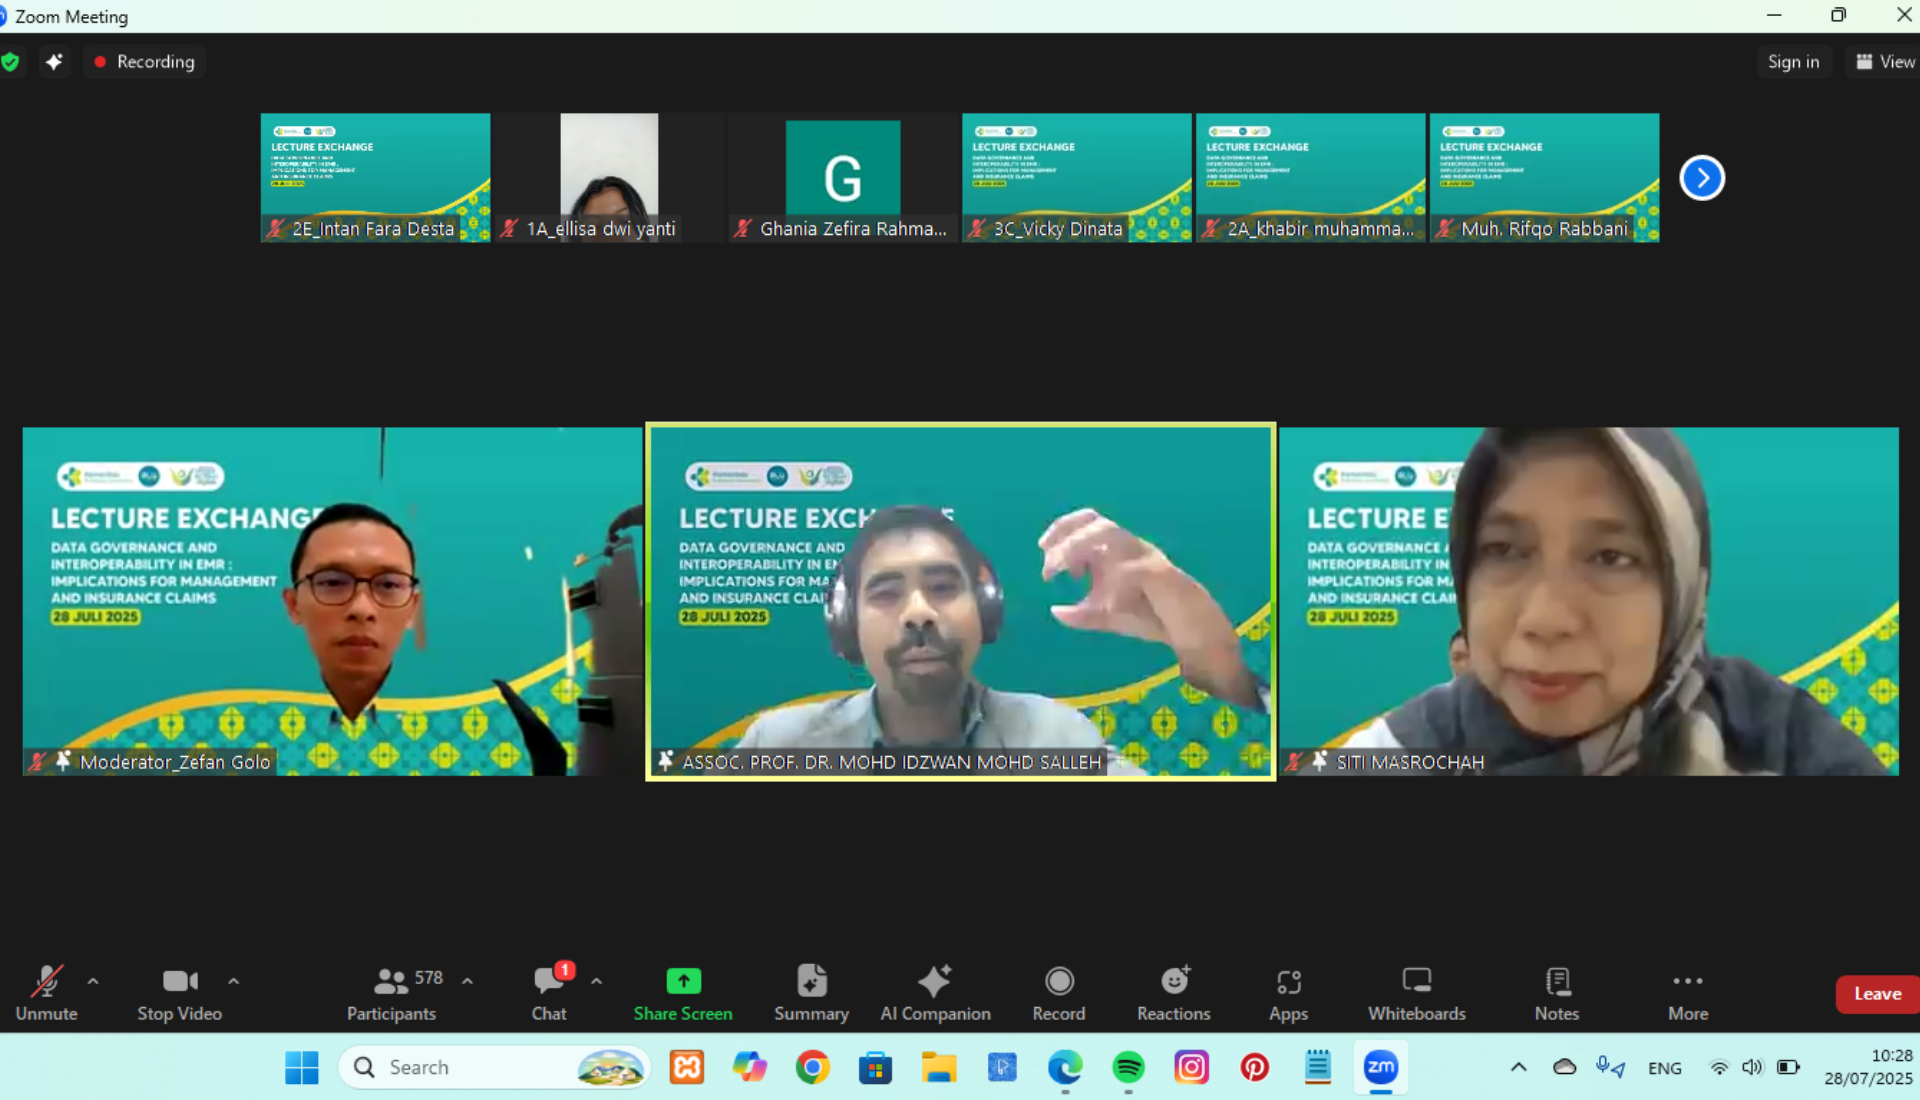The width and height of the screenshot is (1920, 1100).
Task: Open AI Companion
Action: click(935, 993)
